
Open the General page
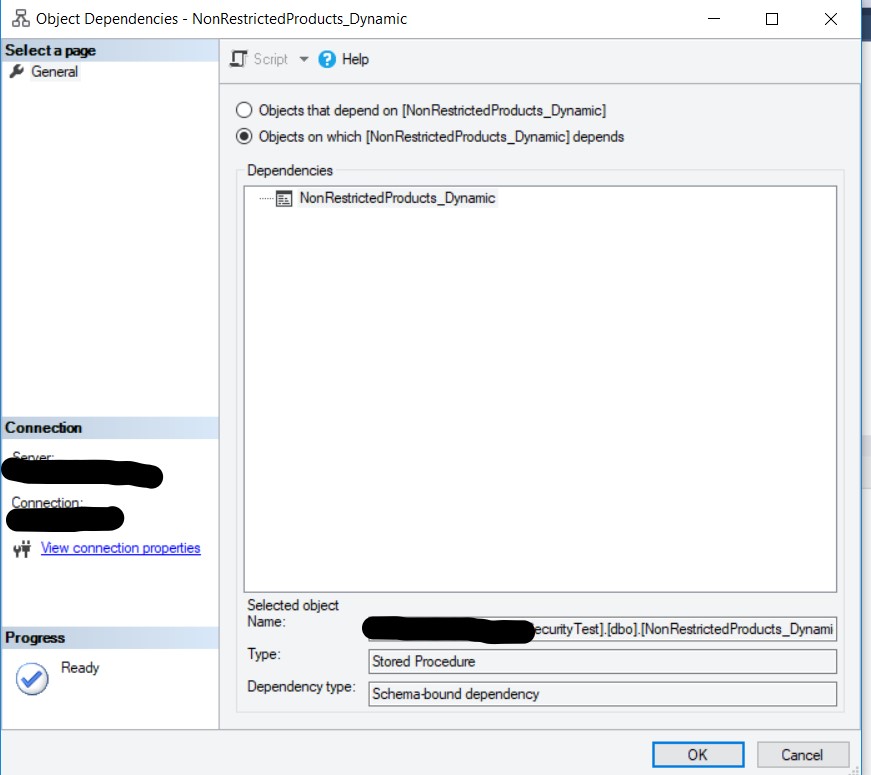pos(54,72)
